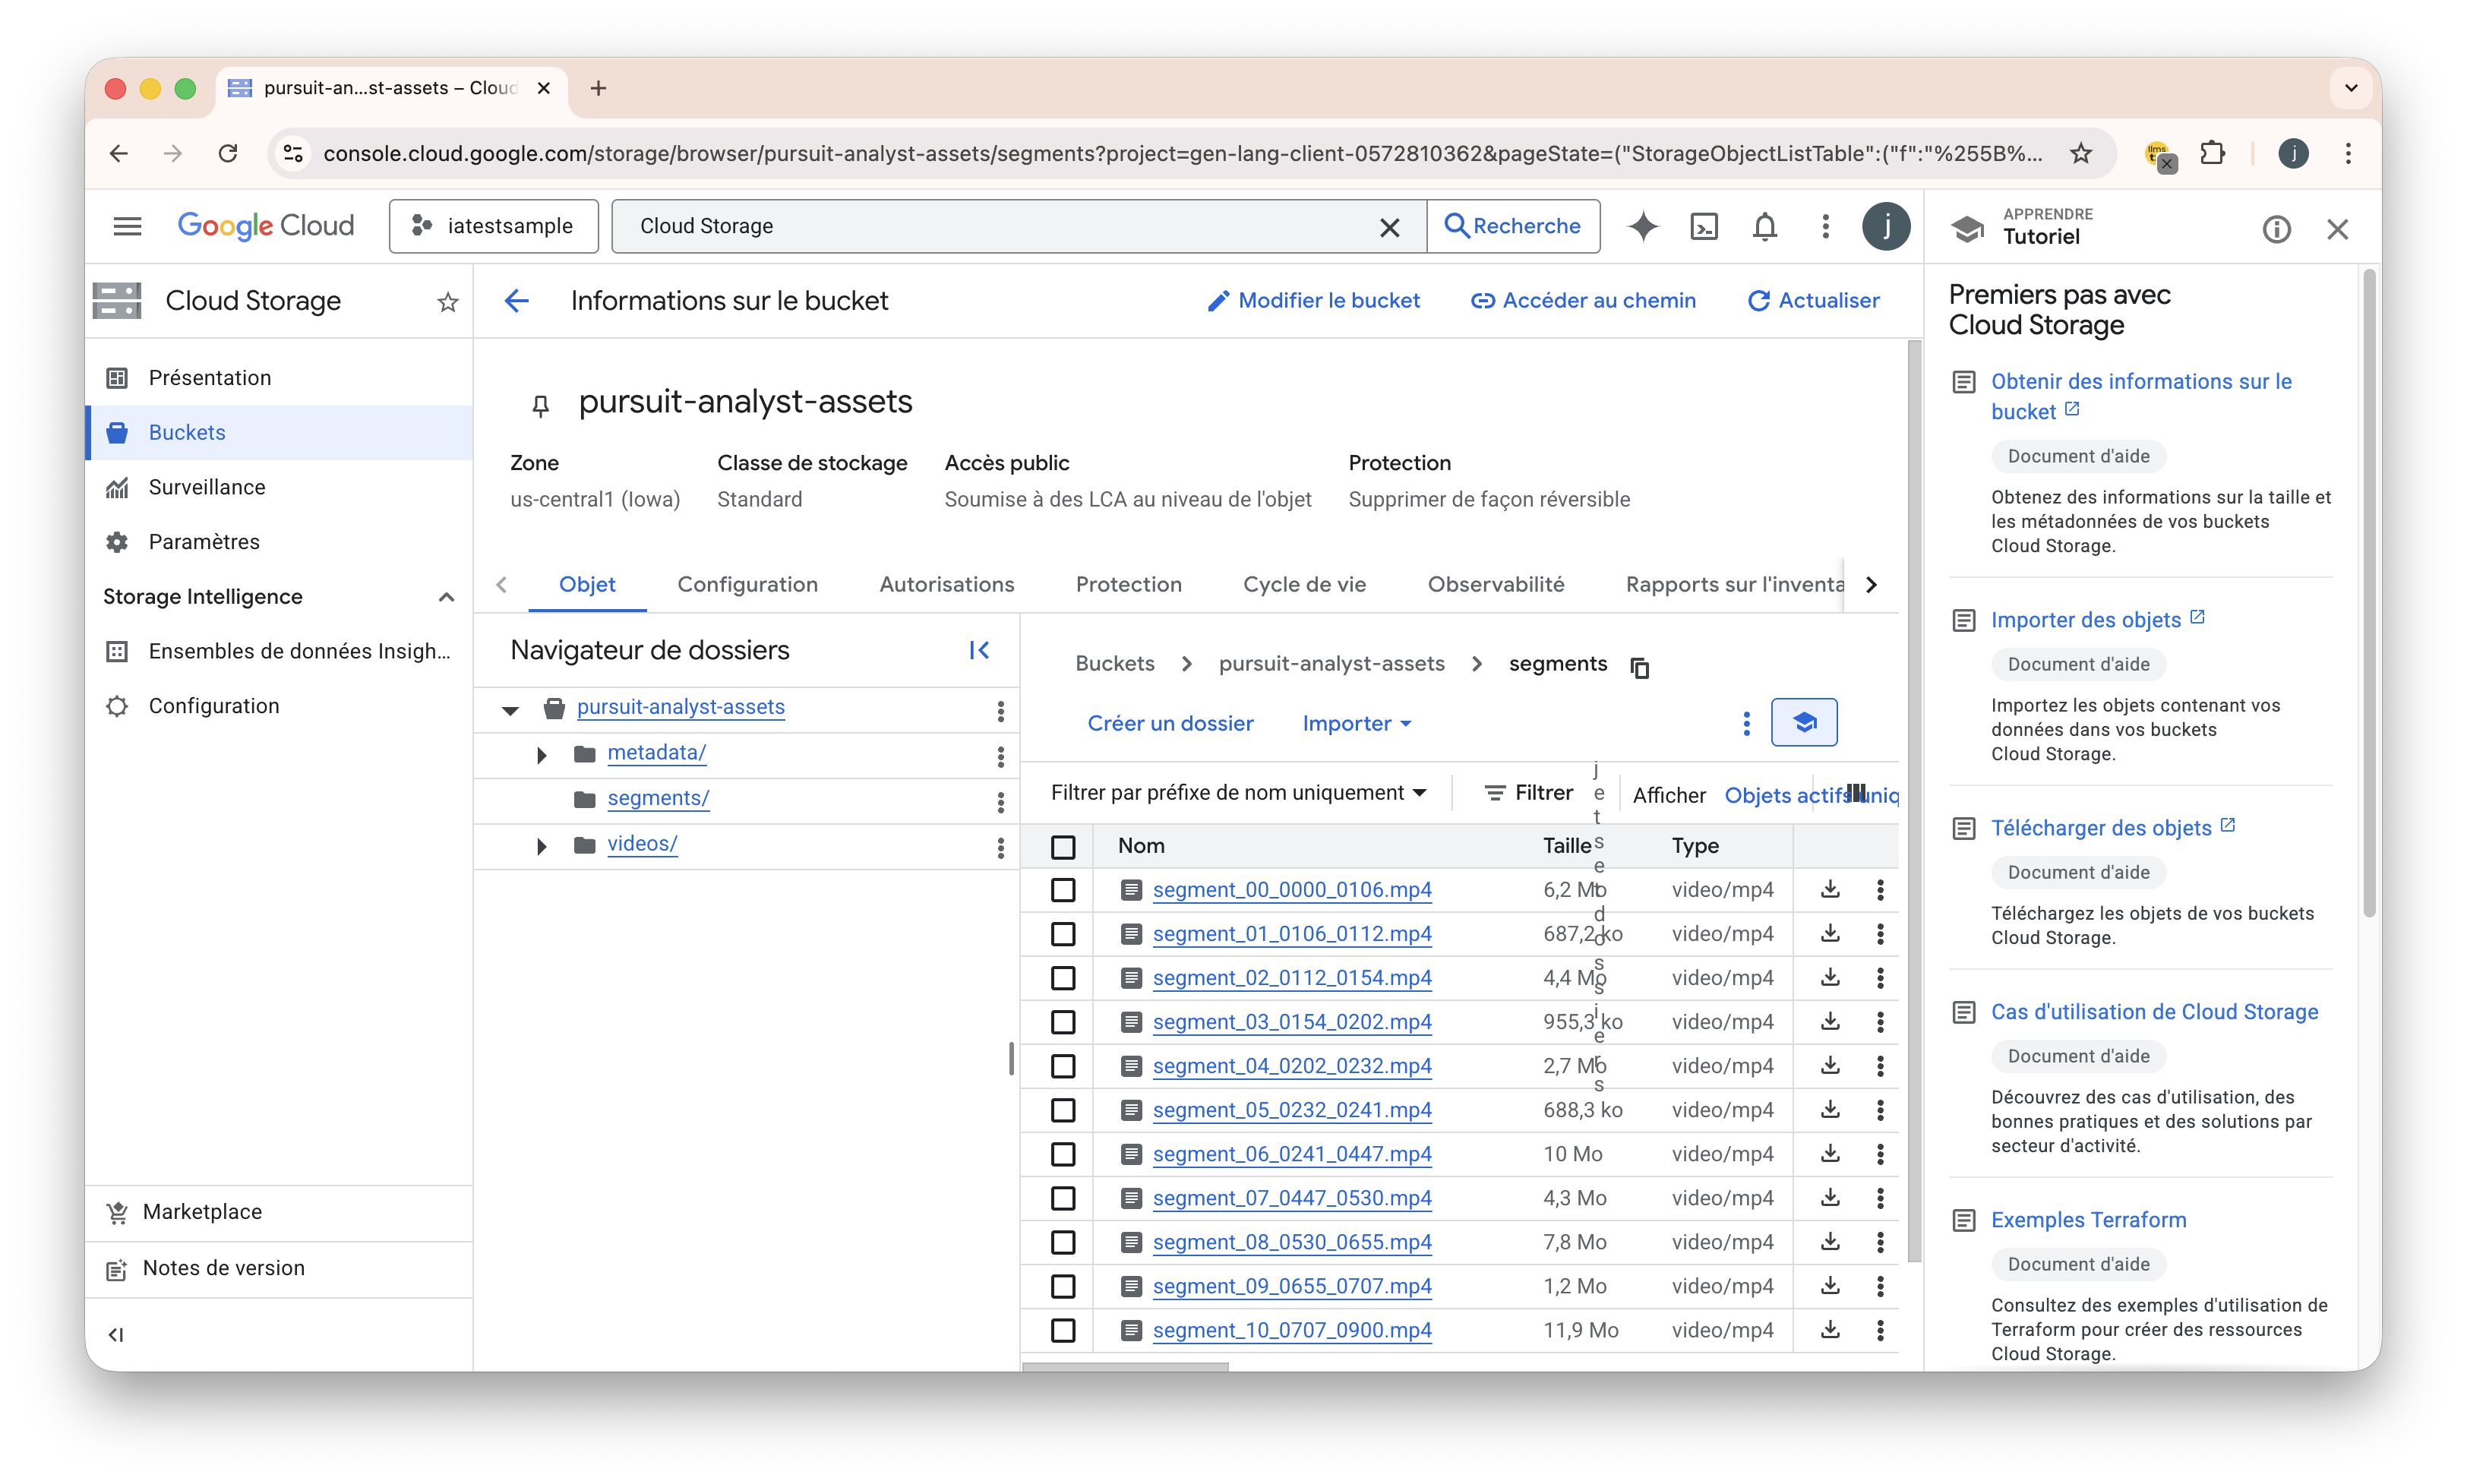Screen dimensions: 2467x1484
Task: Open browser extensions puzzle icon
Action: tap(2213, 153)
